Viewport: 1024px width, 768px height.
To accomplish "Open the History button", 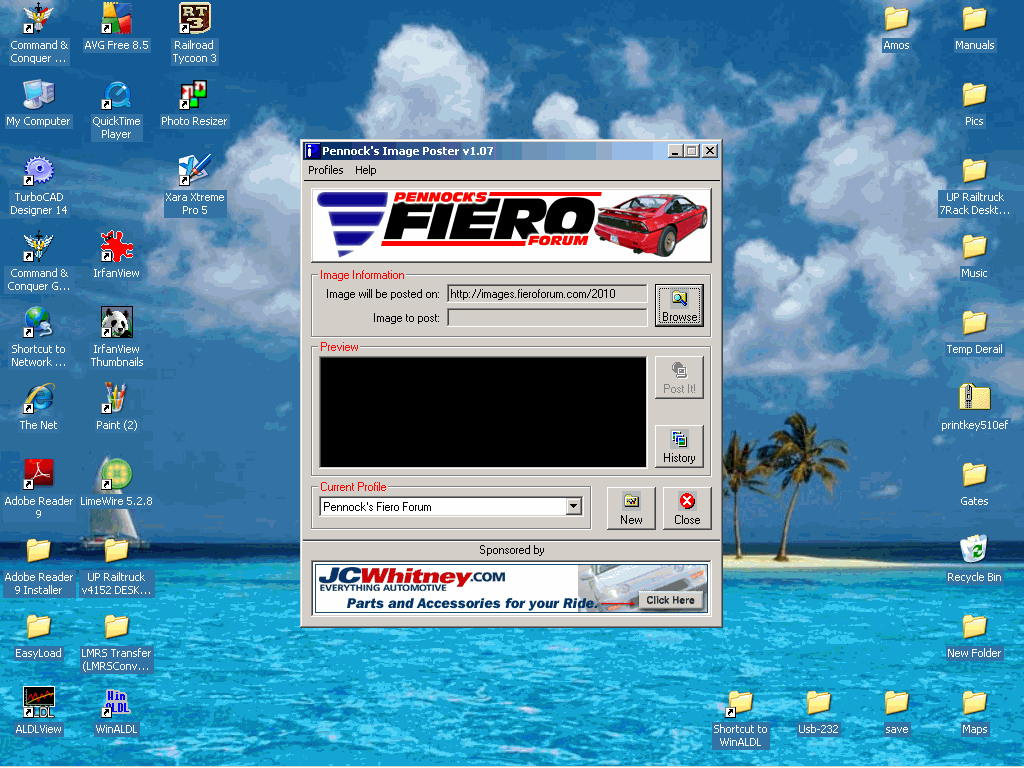I will pos(679,446).
